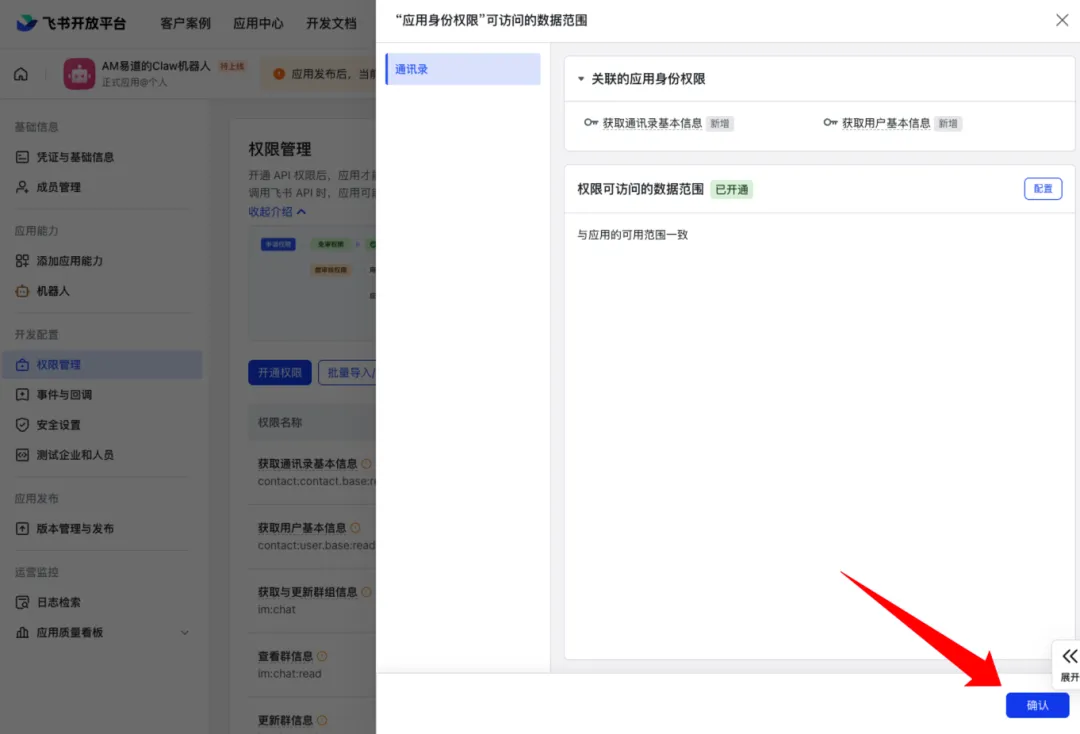Select the 通讯录 tab in dialog
This screenshot has width=1080, height=734.
[x=462, y=69]
